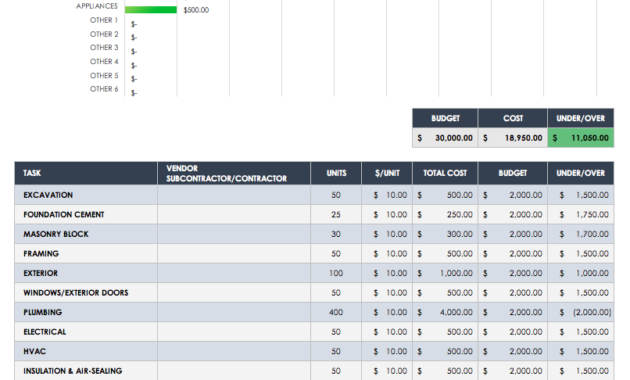The height and width of the screenshot is (380, 630).
Task: Click the empty vendor cell for HVAC
Action: coord(234,351)
